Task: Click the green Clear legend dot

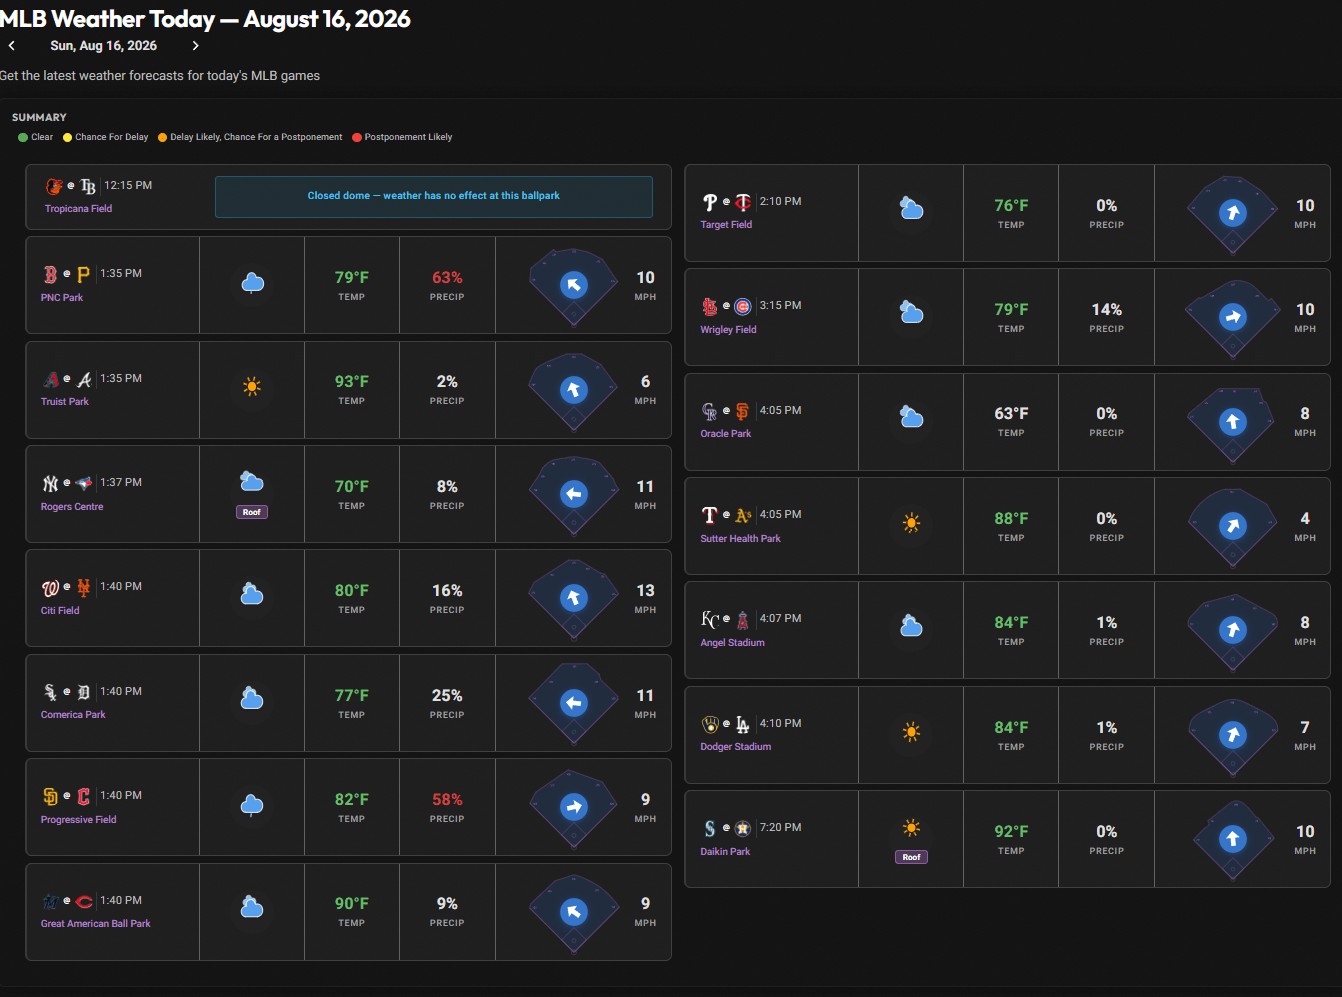Action: (23, 137)
